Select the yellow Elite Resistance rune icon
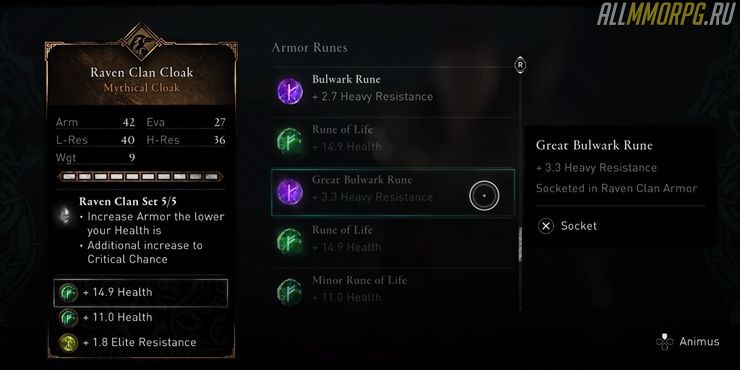This screenshot has height=370, width=740. 68,342
